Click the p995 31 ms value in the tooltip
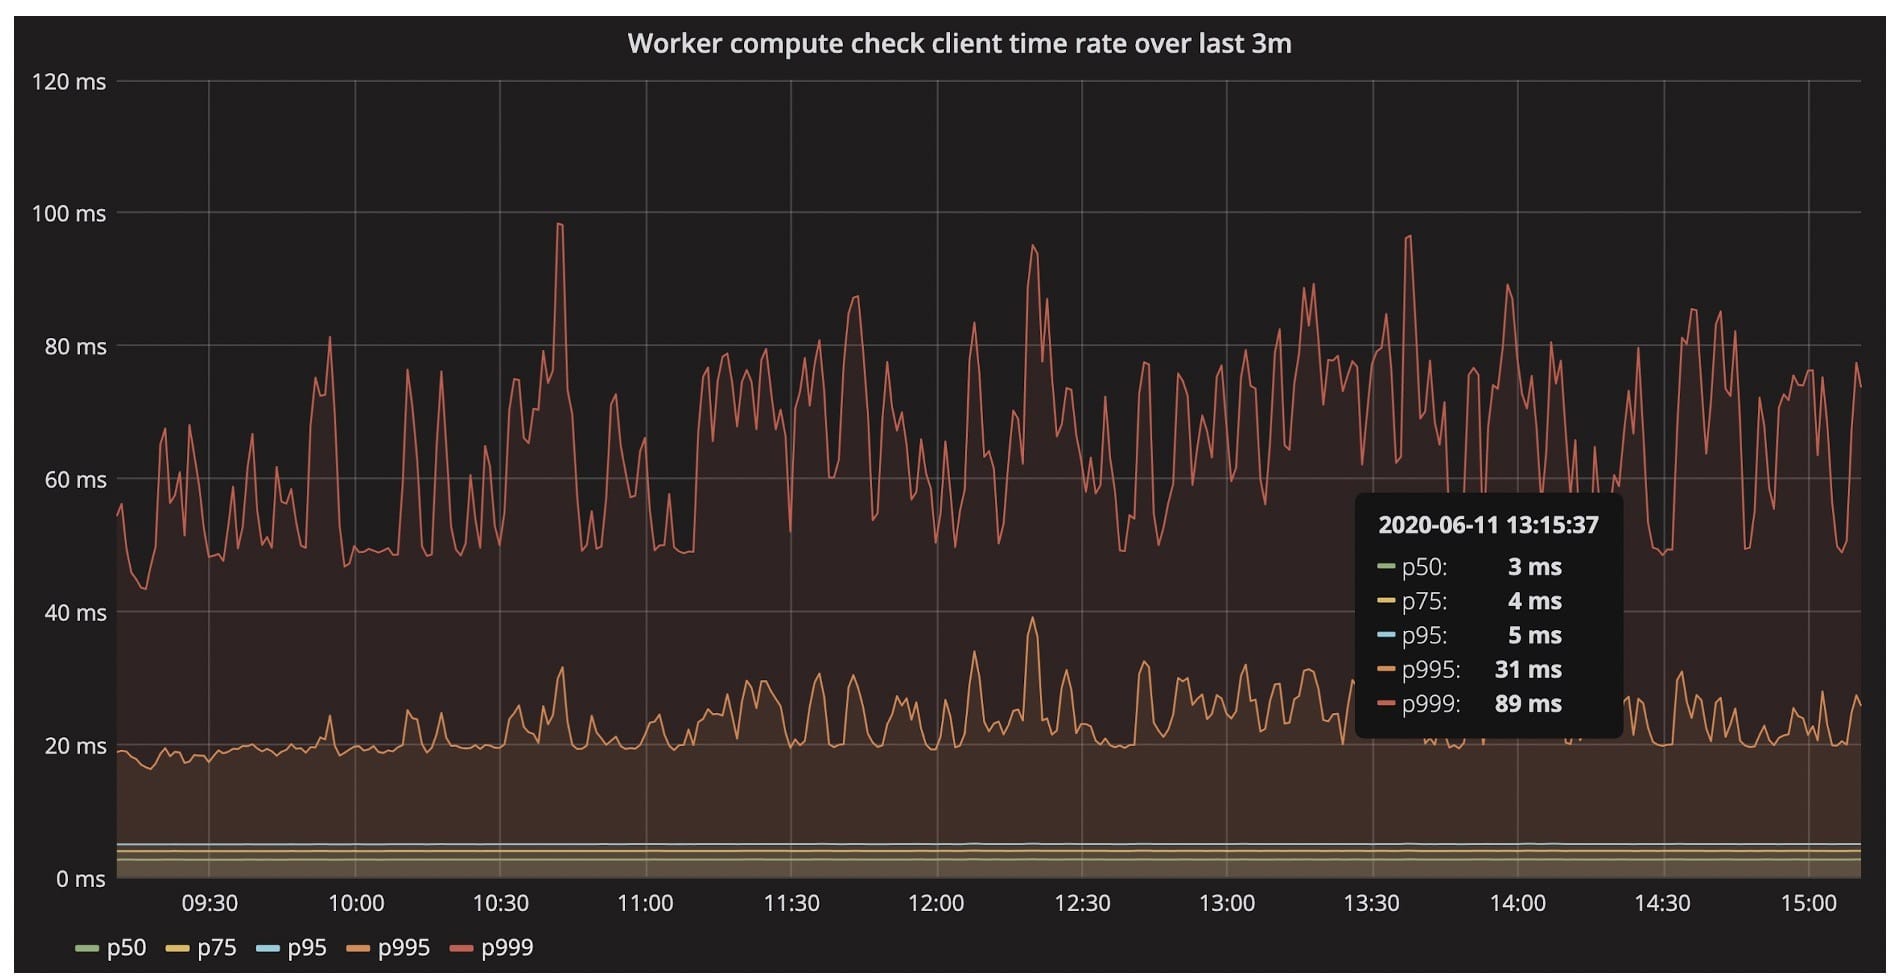1896x980 pixels. (1527, 670)
